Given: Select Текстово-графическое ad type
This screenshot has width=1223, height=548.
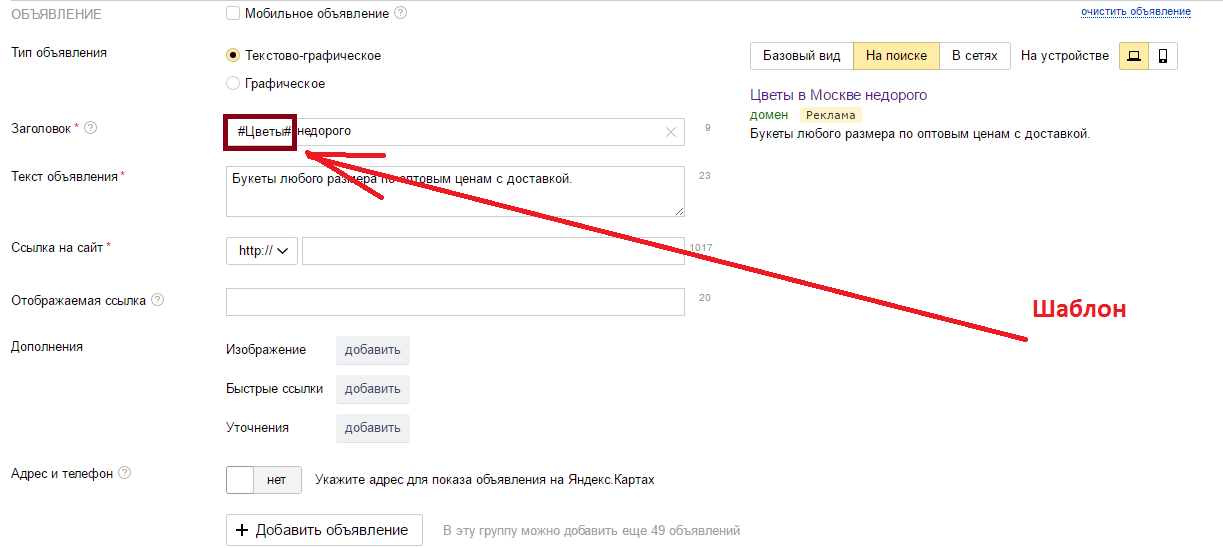Looking at the screenshot, I should pos(233,56).
